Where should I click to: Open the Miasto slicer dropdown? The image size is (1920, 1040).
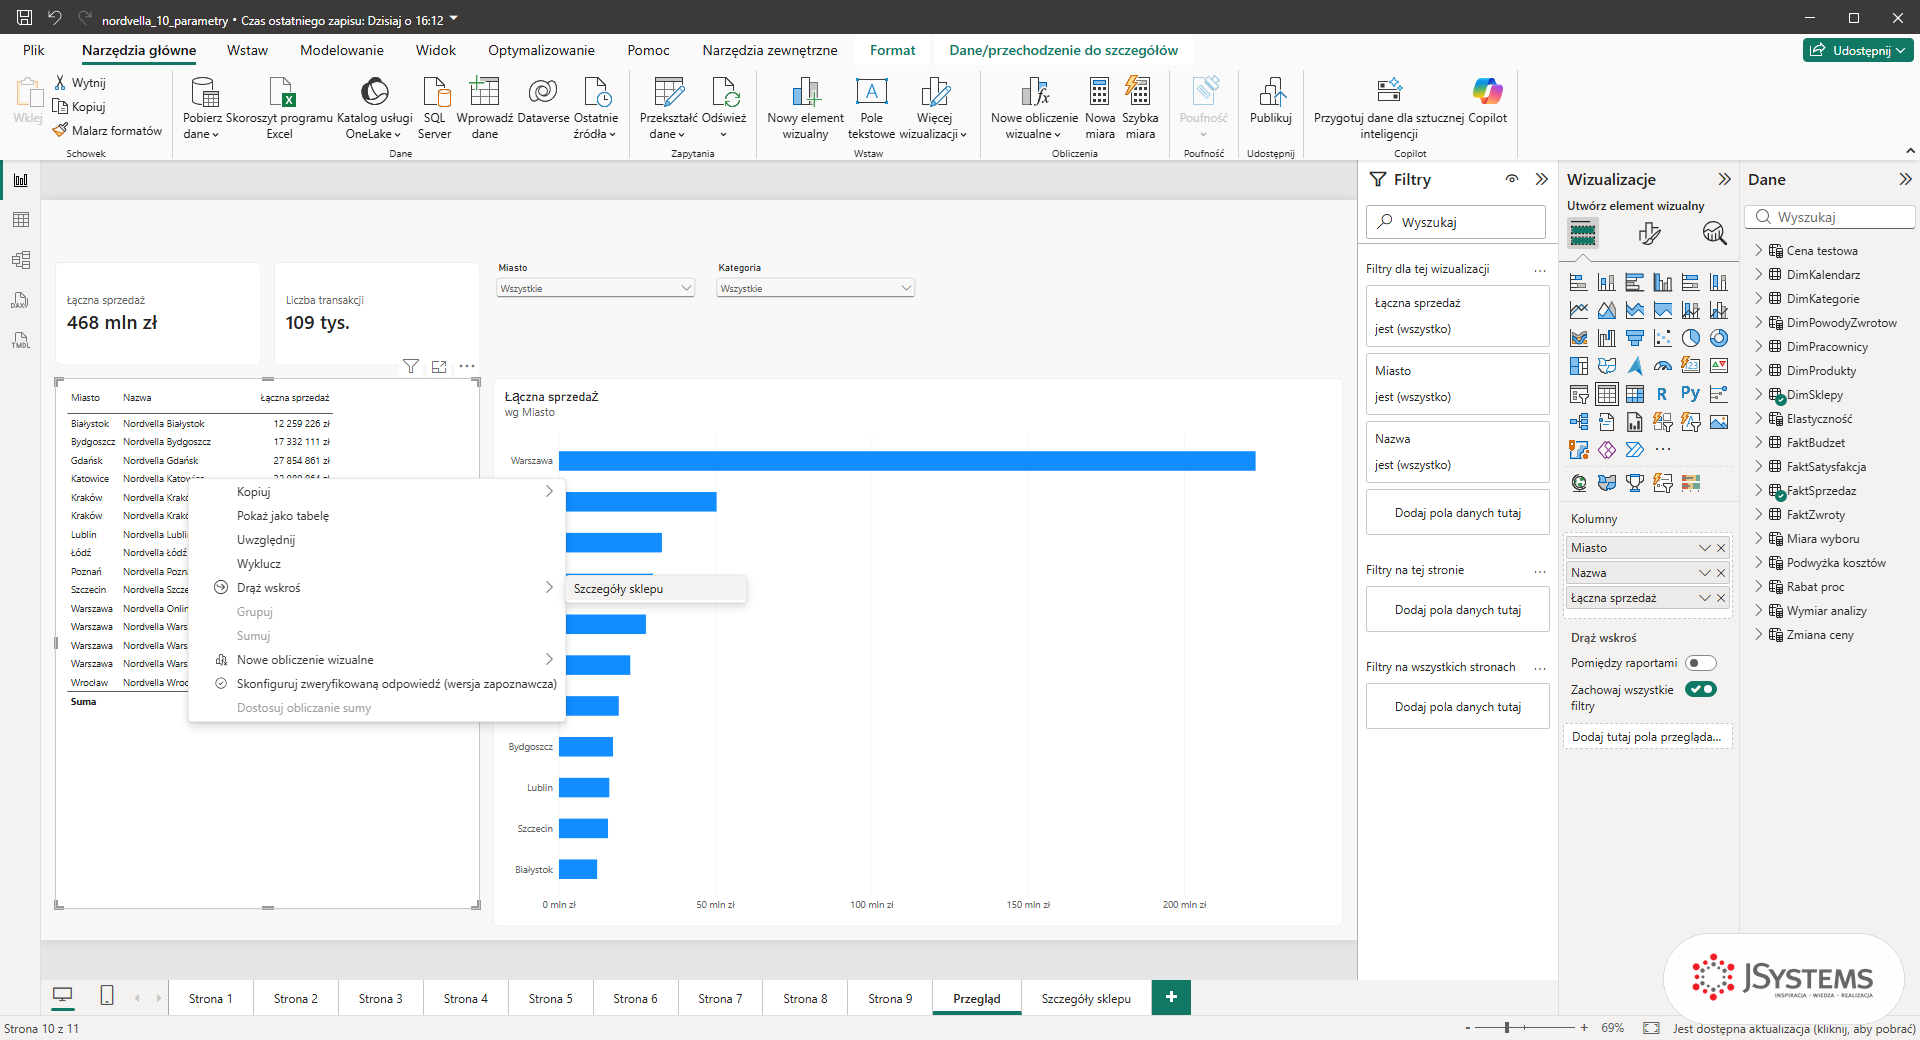pyautogui.click(x=596, y=289)
